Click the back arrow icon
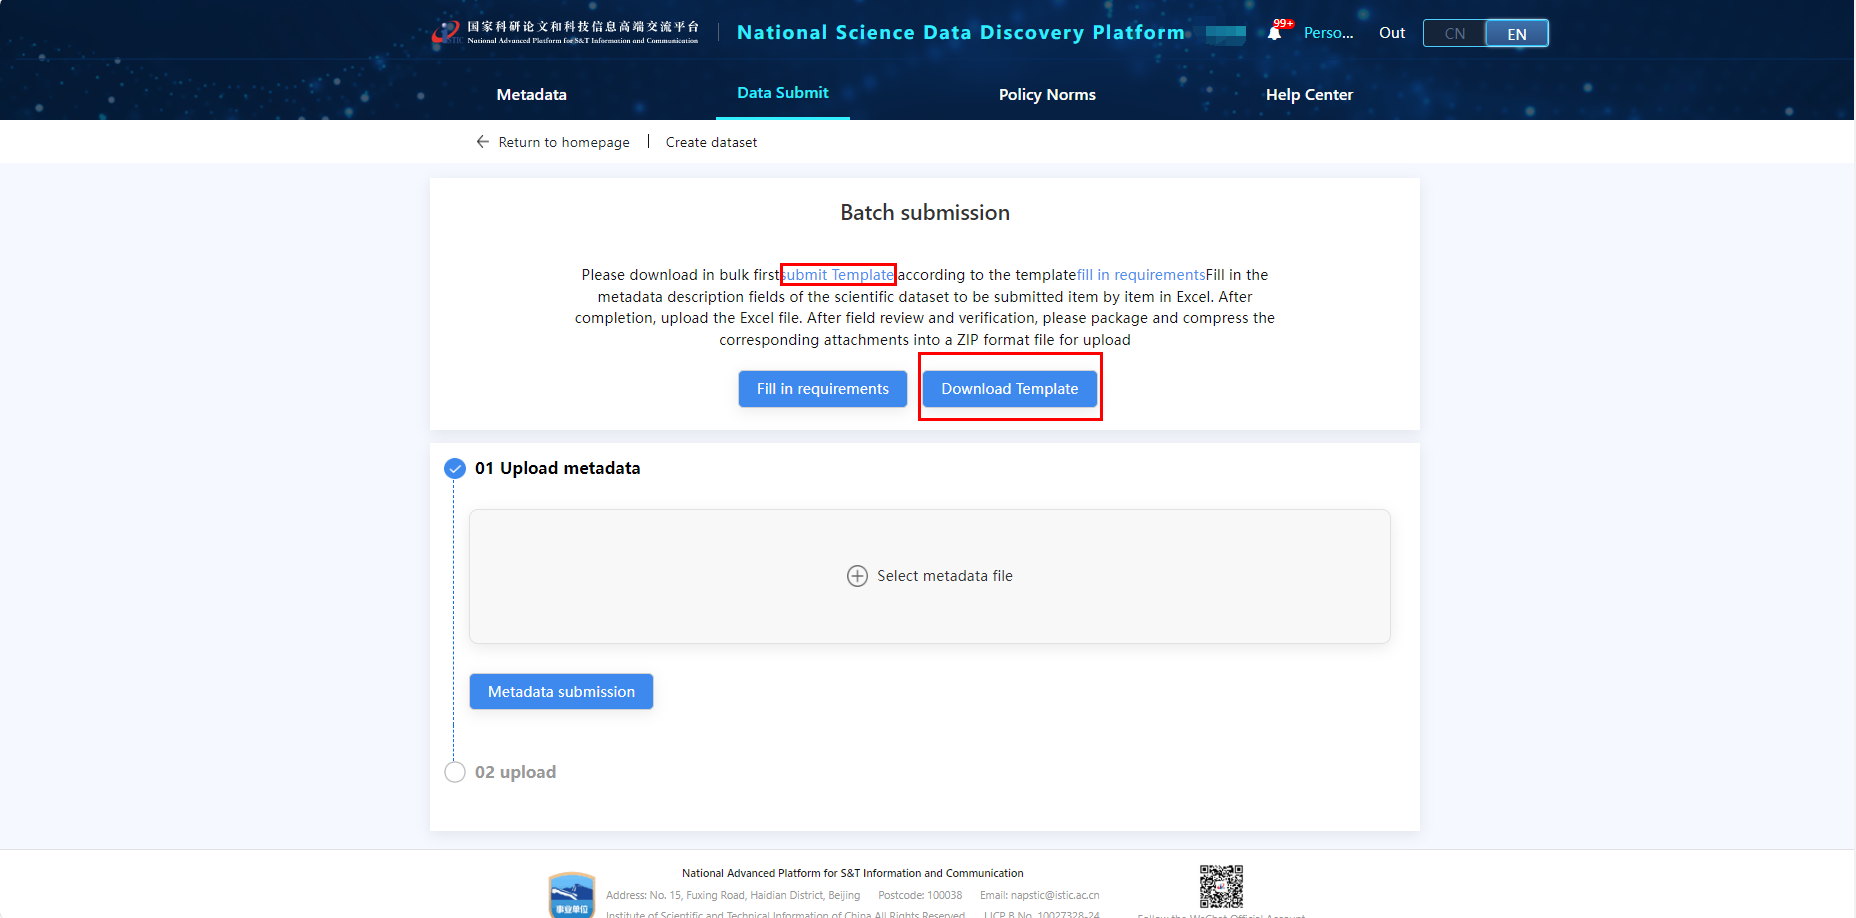The image size is (1856, 918). (x=483, y=142)
